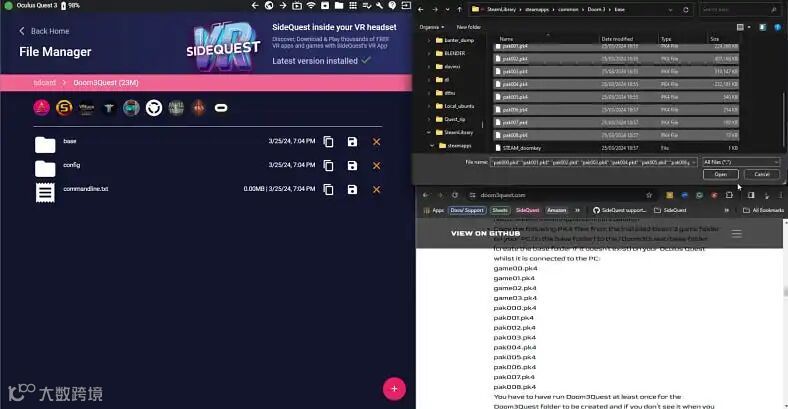This screenshot has width=788, height=409.
Task: Open the view options dropdown arrow in file dialog
Action: pyautogui.click(x=749, y=27)
